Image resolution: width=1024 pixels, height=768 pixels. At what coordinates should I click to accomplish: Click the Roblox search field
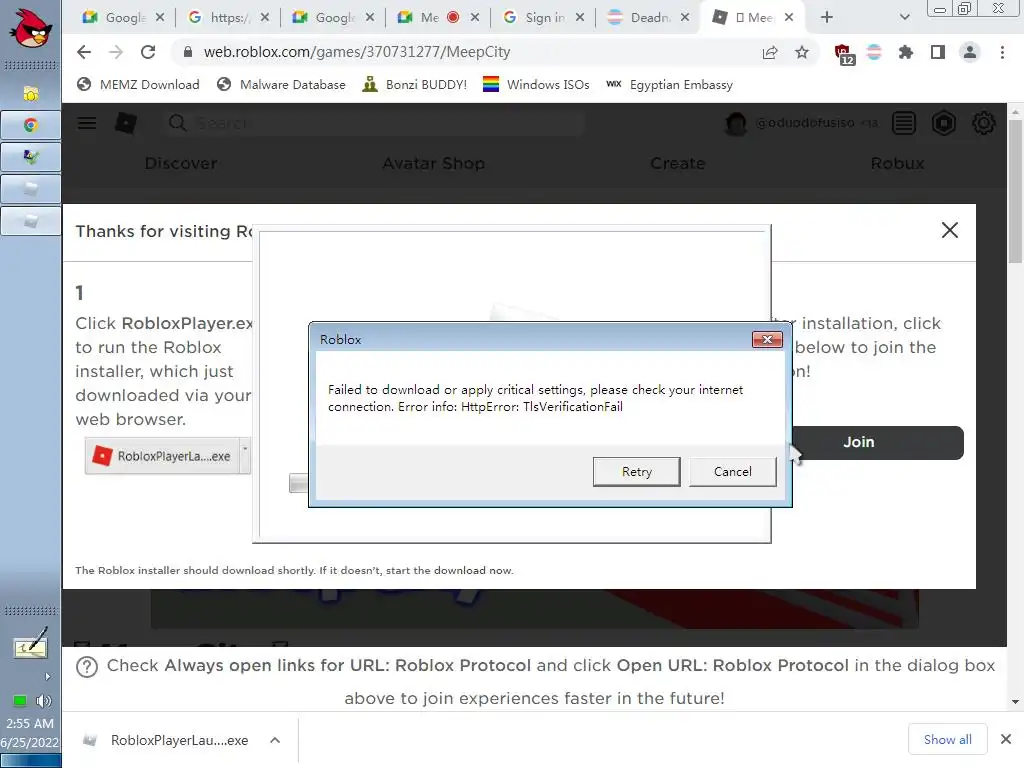click(x=374, y=123)
